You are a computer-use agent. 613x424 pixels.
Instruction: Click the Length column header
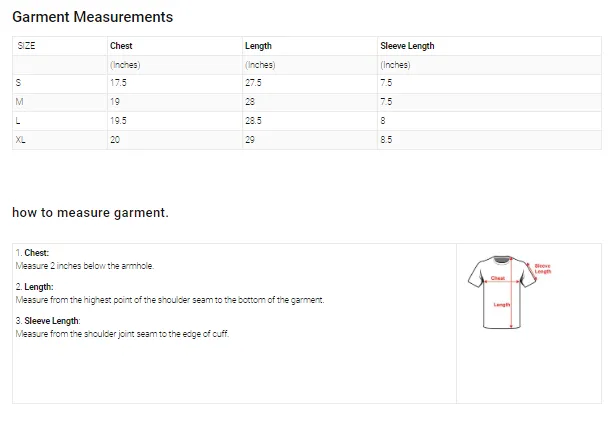pos(258,46)
